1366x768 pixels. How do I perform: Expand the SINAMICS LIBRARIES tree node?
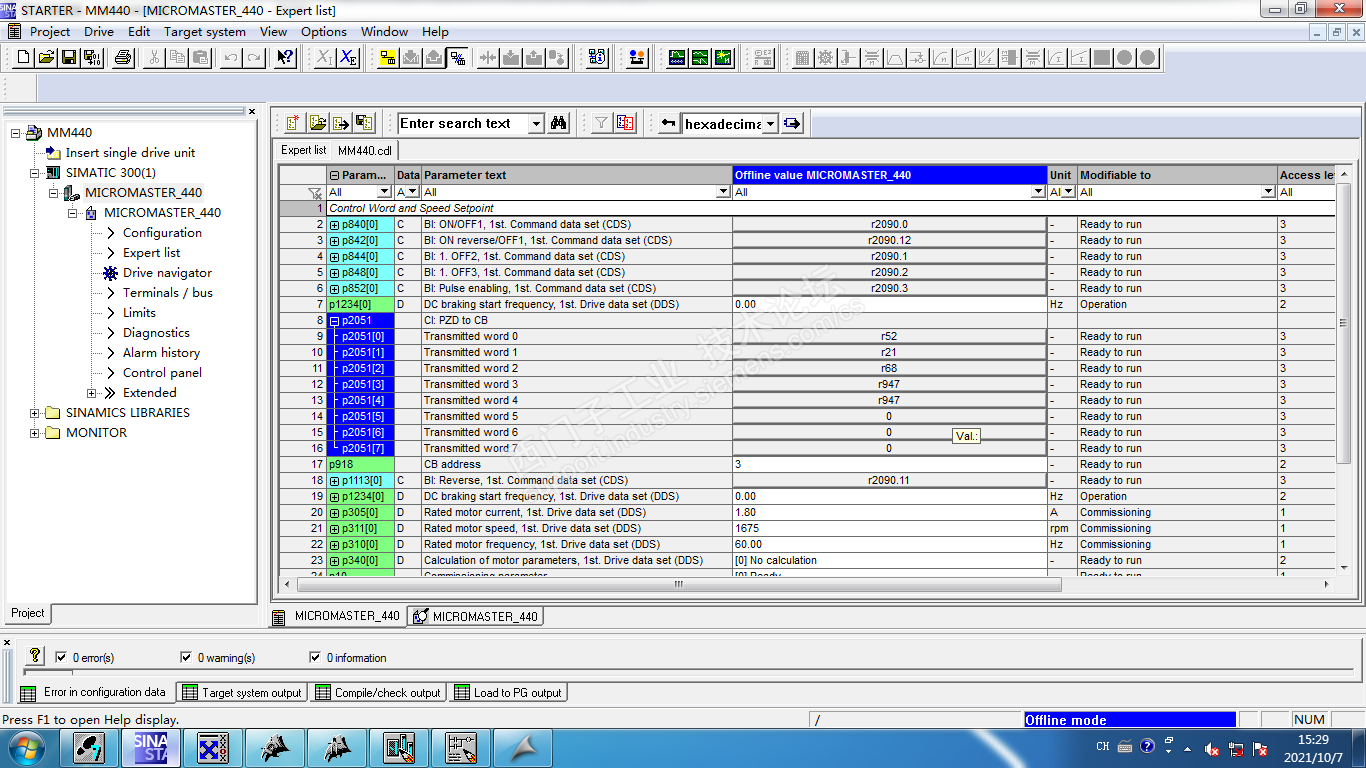point(35,413)
